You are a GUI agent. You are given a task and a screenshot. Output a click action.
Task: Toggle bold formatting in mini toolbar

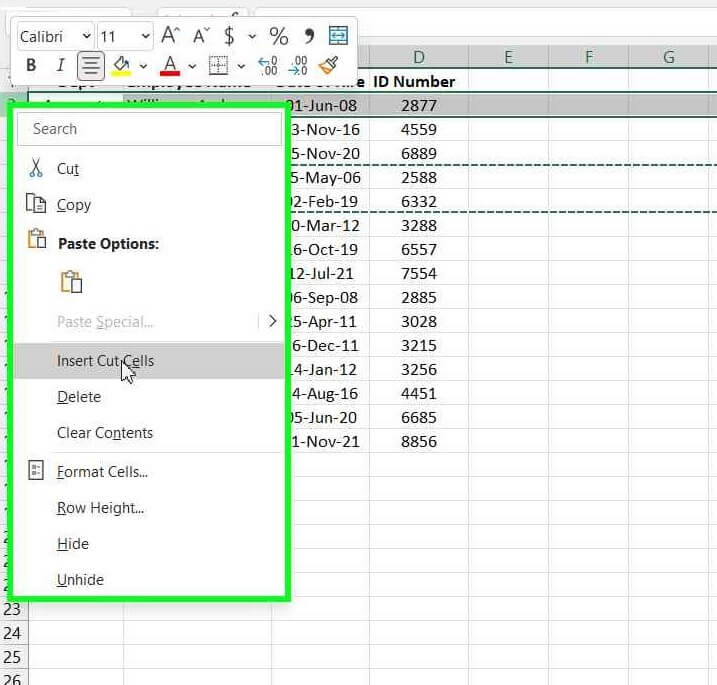(x=31, y=66)
